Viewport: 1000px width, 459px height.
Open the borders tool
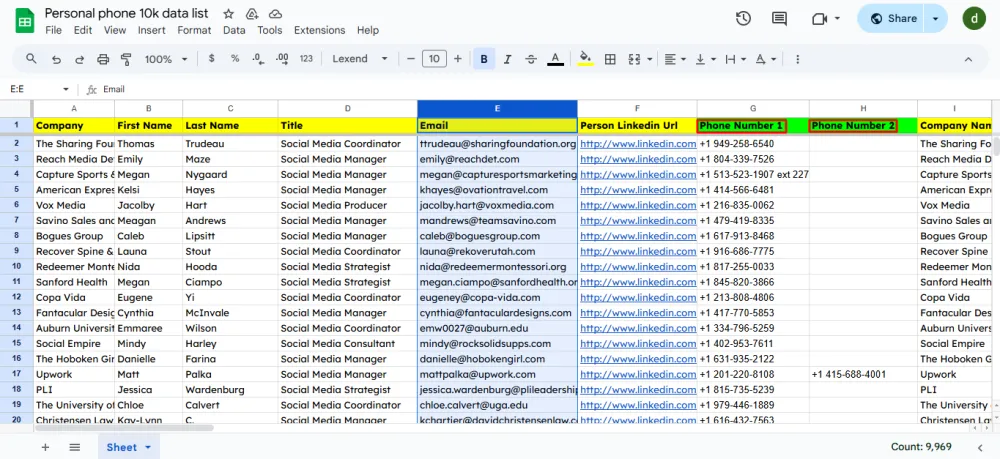[x=610, y=59]
